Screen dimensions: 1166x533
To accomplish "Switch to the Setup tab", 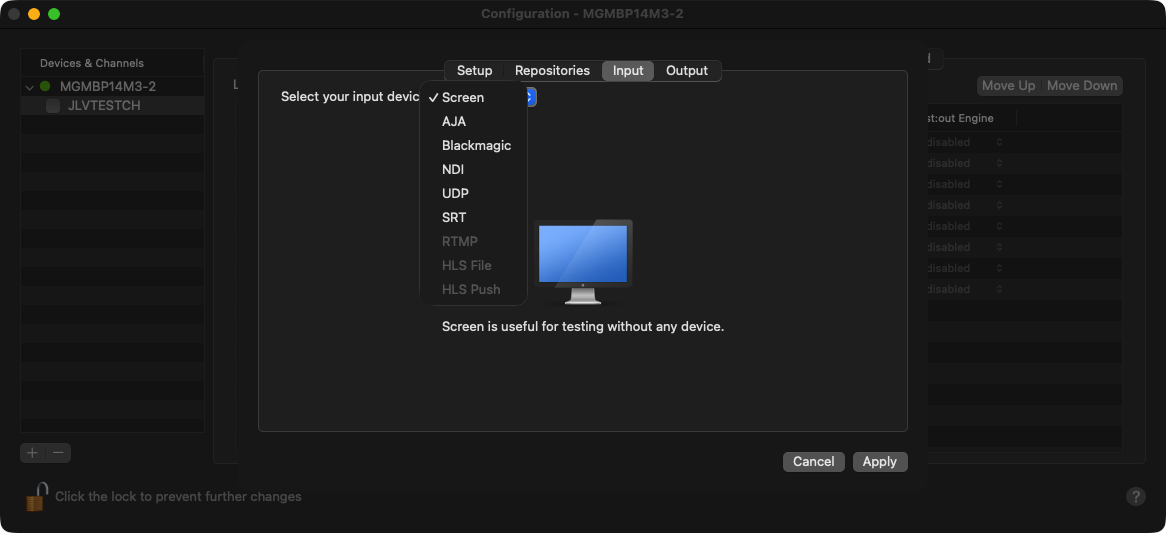I will (474, 71).
